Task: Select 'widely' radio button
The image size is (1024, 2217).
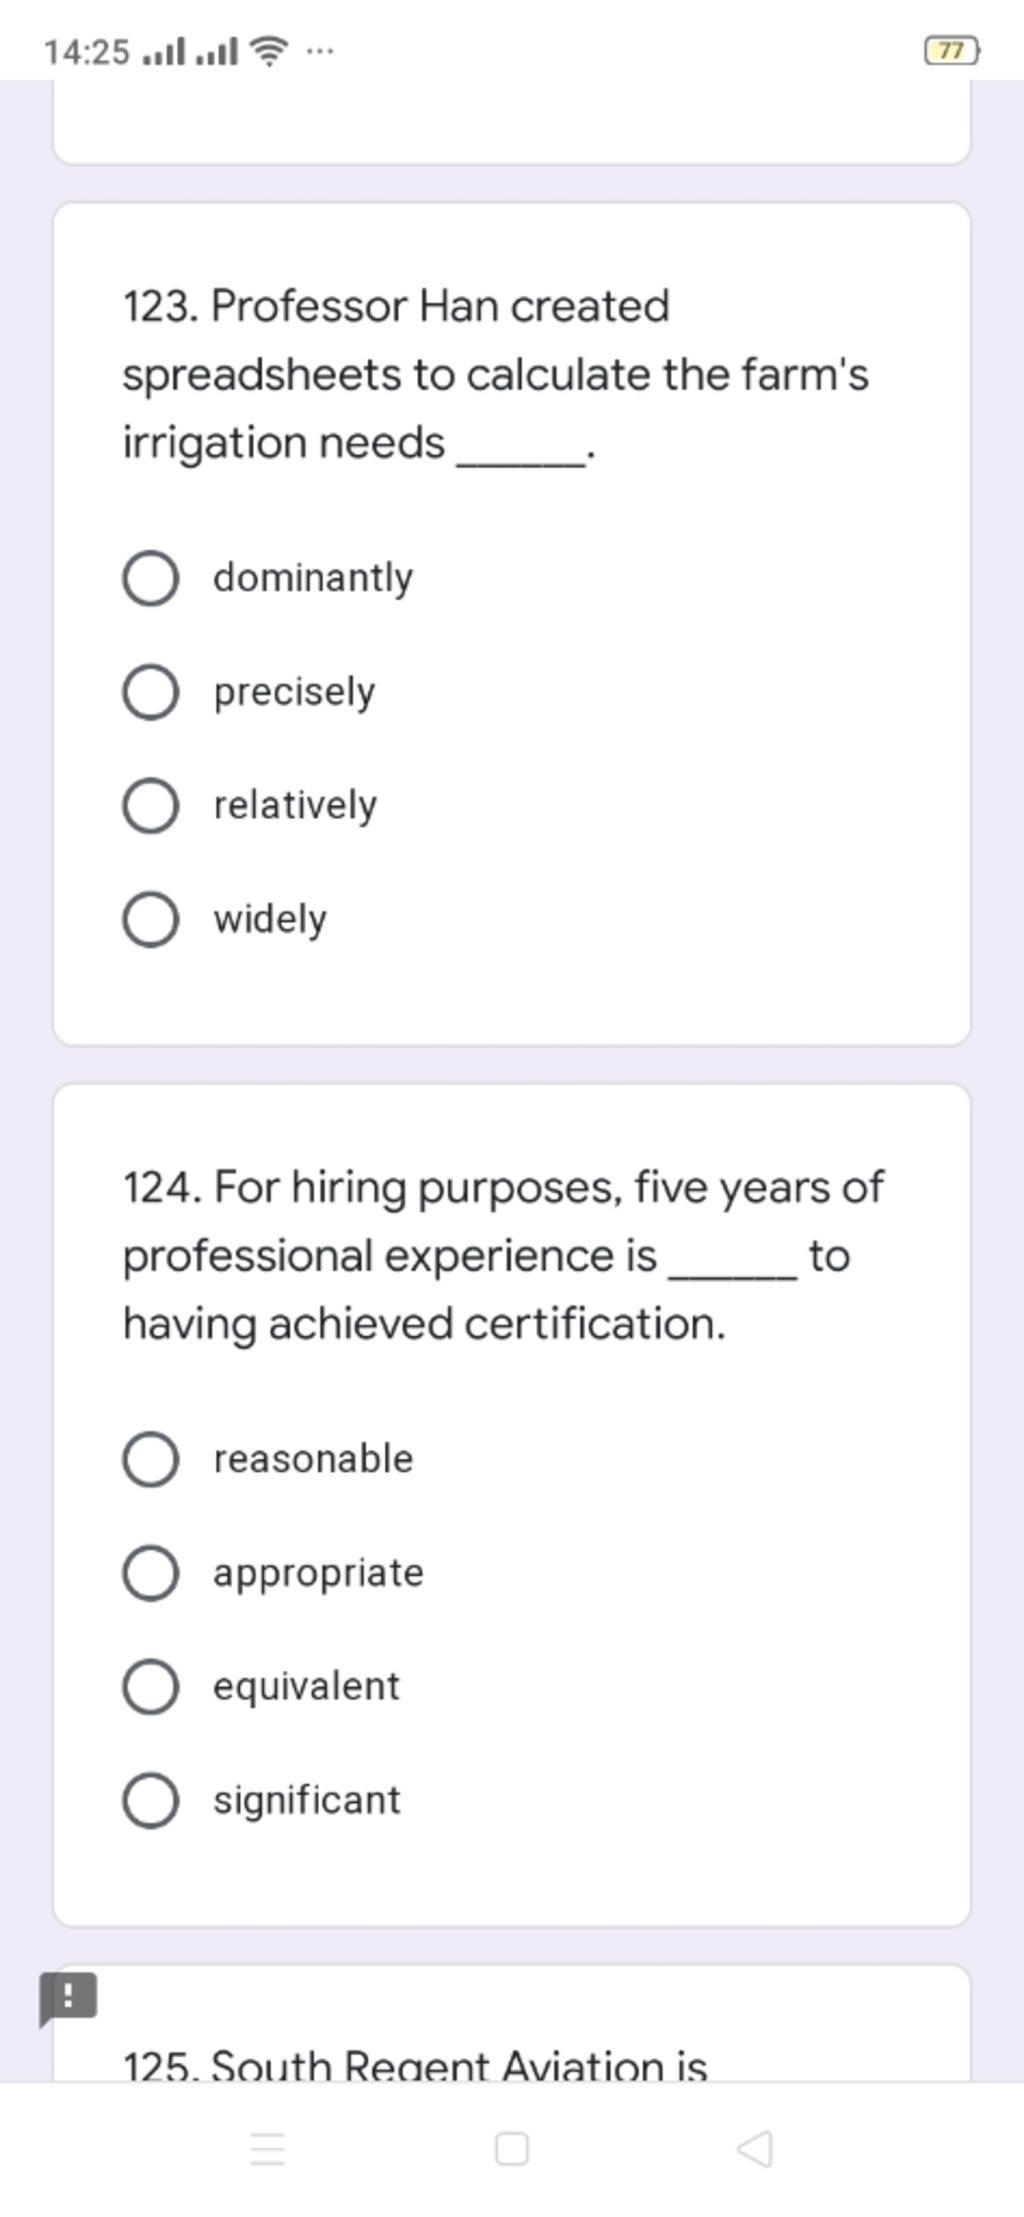Action: (x=151, y=920)
